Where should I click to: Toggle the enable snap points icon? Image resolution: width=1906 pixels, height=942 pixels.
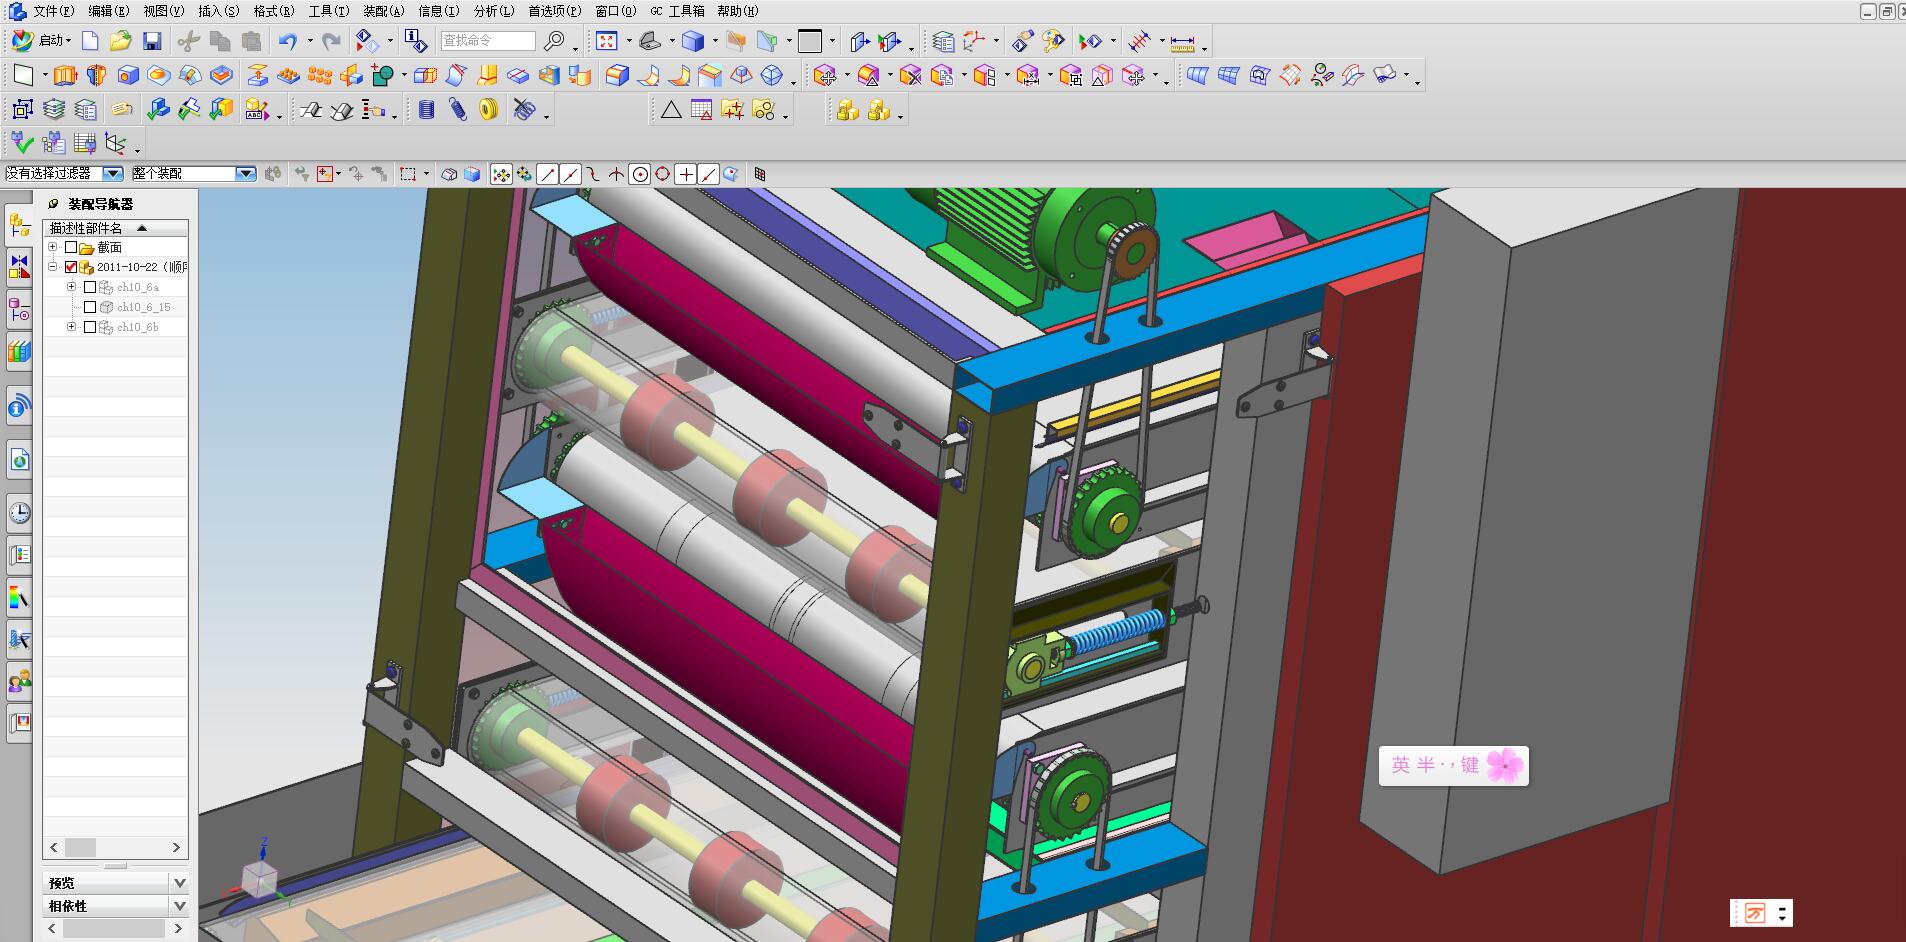click(x=501, y=174)
